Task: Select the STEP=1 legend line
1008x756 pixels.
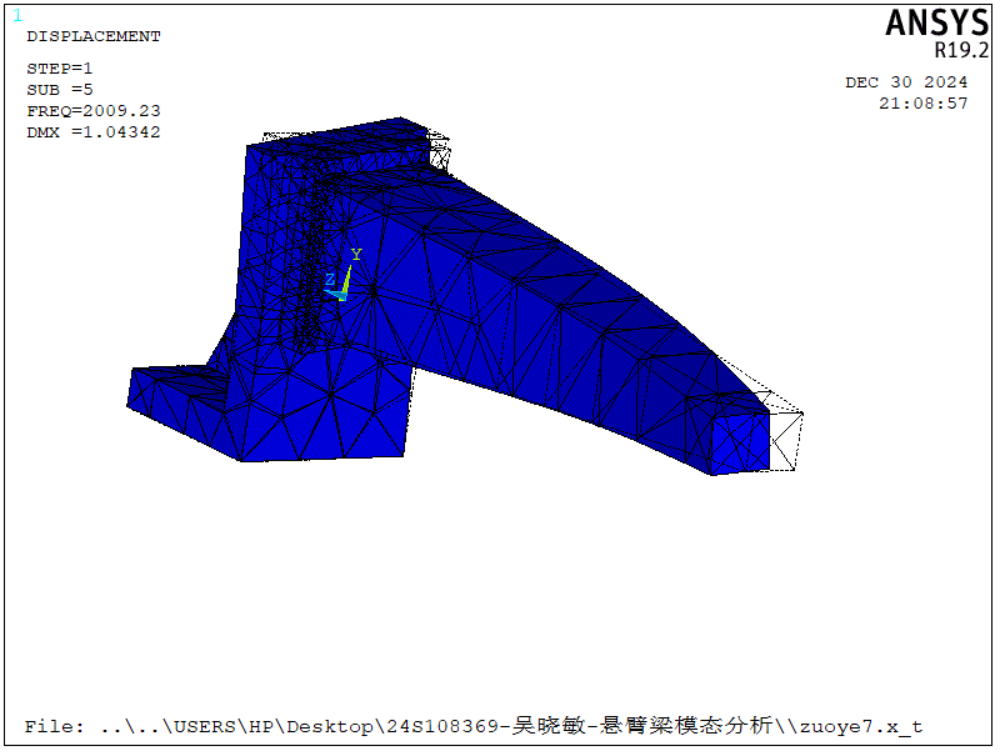Action: click(x=60, y=68)
